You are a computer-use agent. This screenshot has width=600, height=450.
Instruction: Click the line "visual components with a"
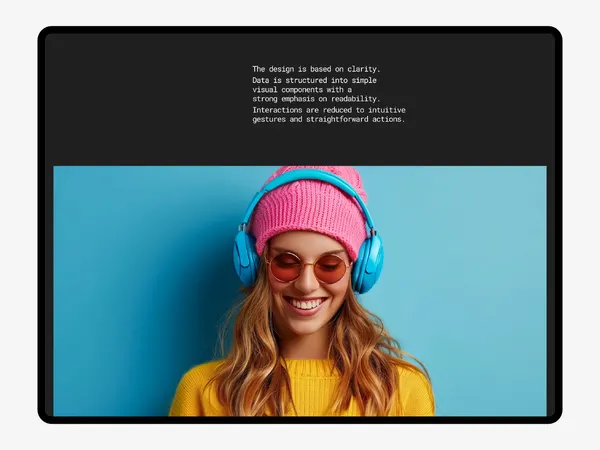click(x=302, y=90)
